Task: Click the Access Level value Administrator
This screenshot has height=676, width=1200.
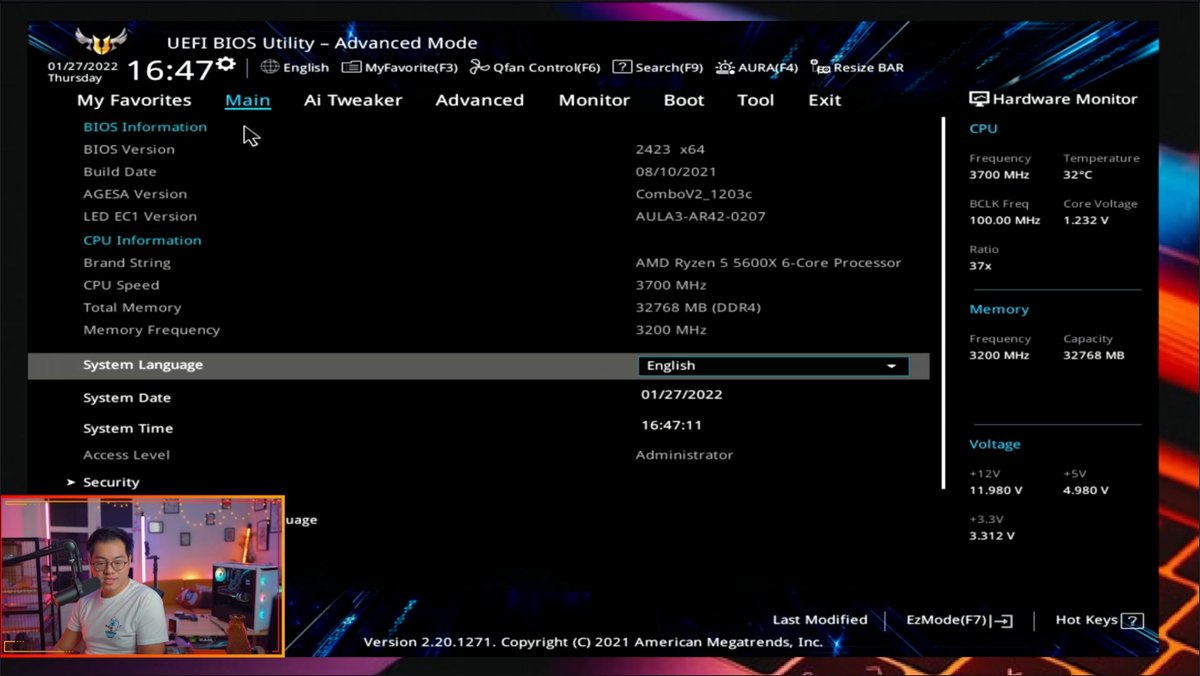Action: (684, 455)
